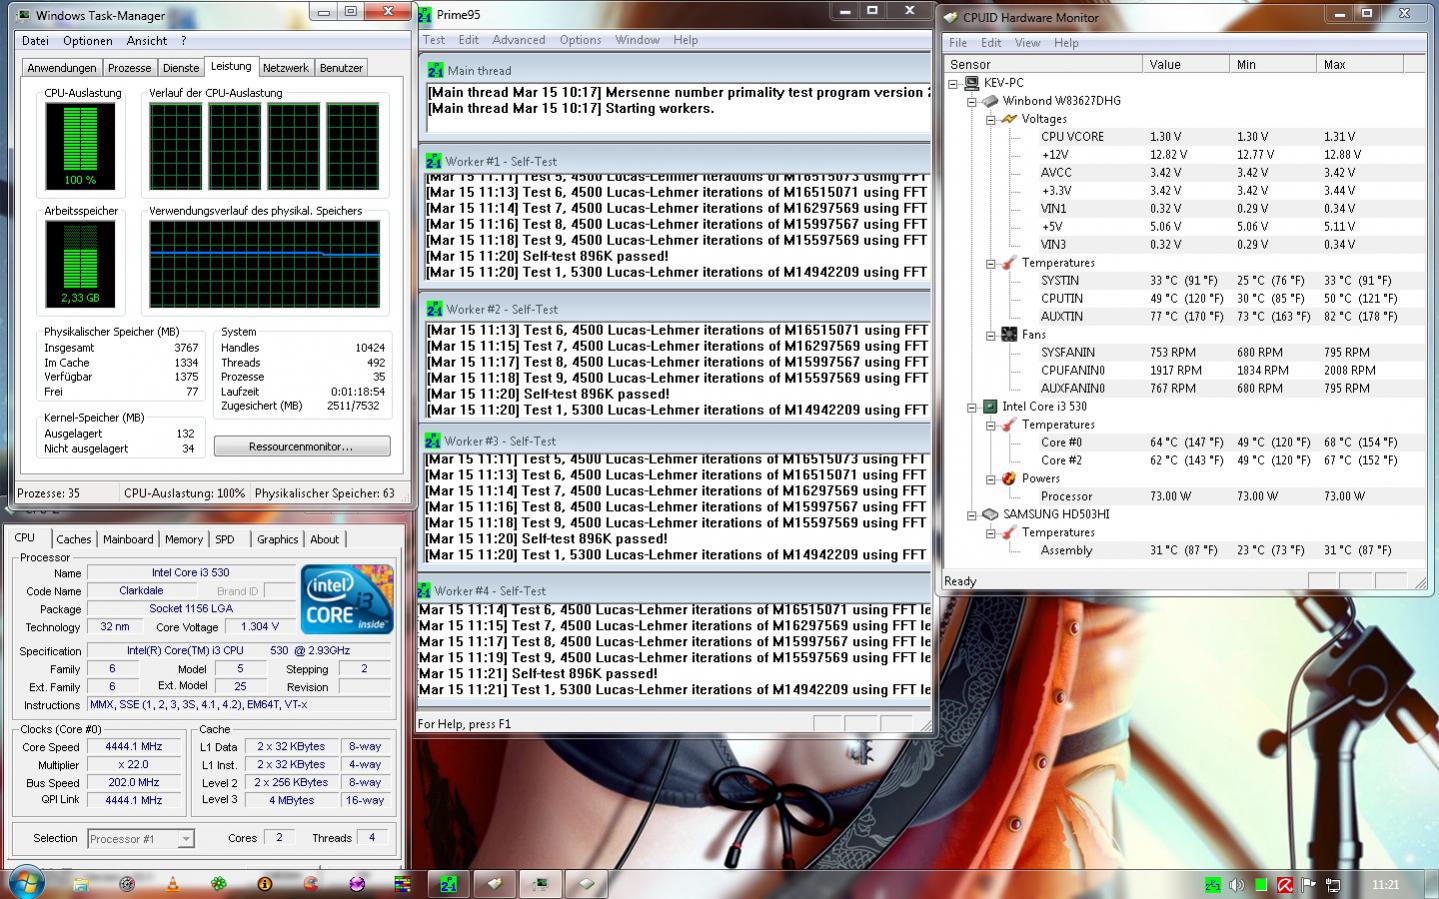Image resolution: width=1439 pixels, height=899 pixels.
Task: Open the Windows Start orb
Action: 26,883
